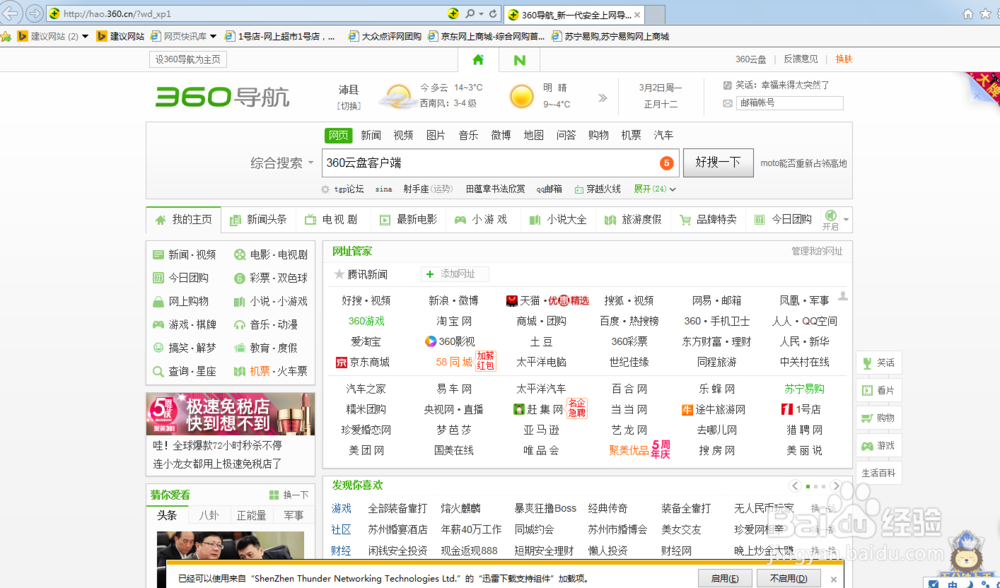The image size is (1000, 588).
Task: Open the 生活百科 sidebar item
Action: 879,473
